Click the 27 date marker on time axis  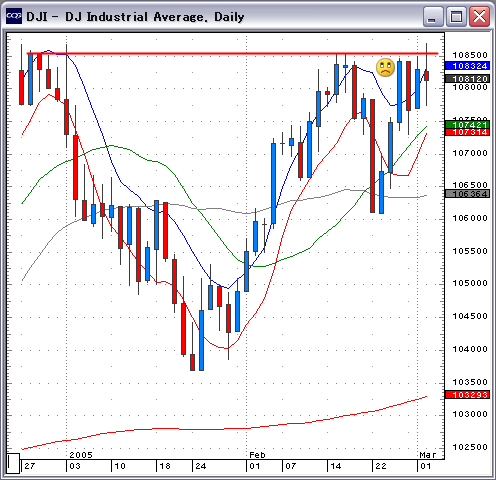point(30,466)
